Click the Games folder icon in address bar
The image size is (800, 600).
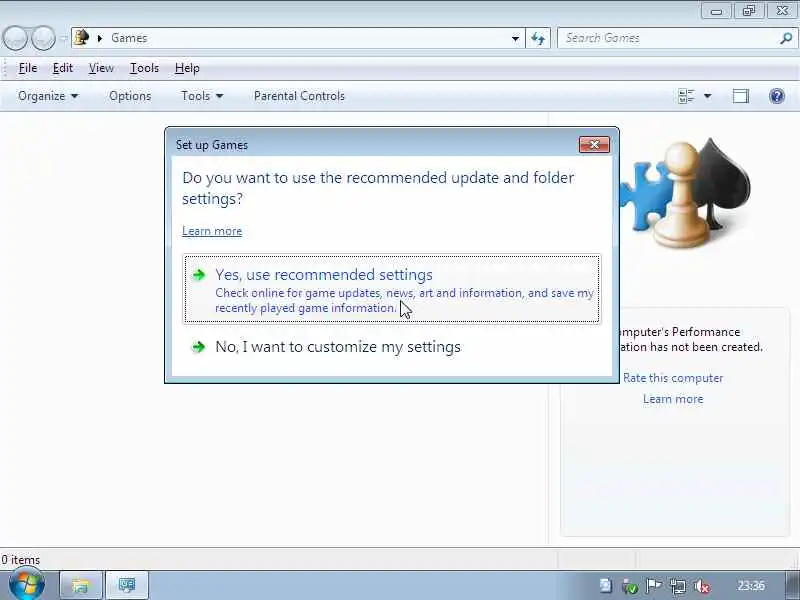pos(82,38)
